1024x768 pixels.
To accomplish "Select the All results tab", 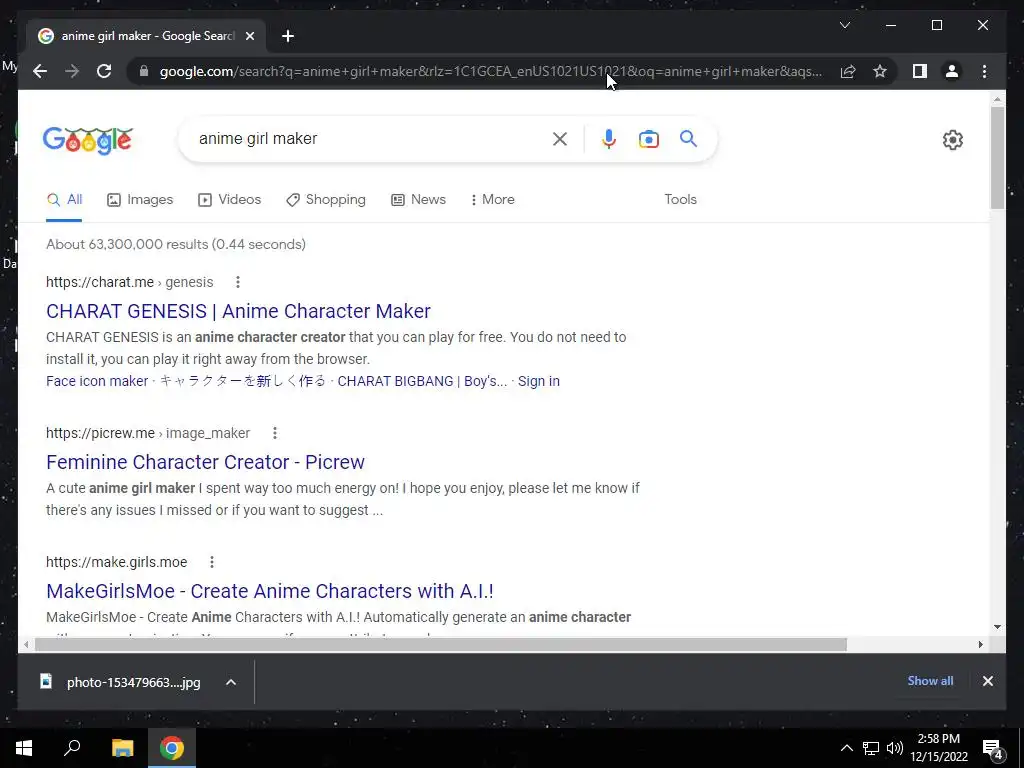I will pos(64,200).
